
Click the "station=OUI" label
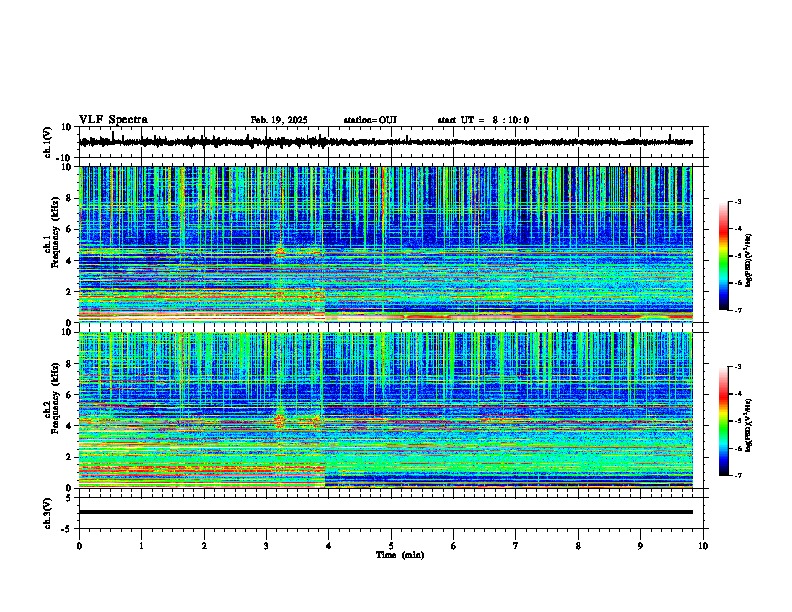point(370,120)
